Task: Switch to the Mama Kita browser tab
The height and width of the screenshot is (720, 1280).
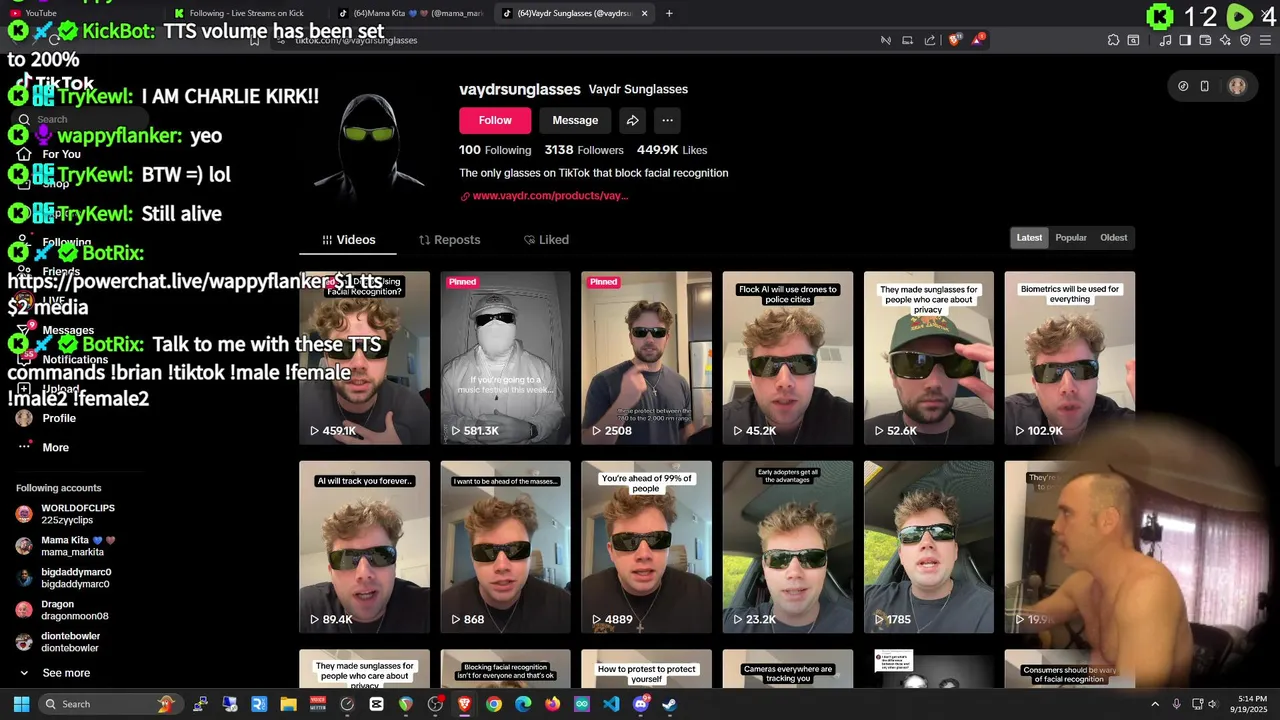Action: pyautogui.click(x=410, y=13)
